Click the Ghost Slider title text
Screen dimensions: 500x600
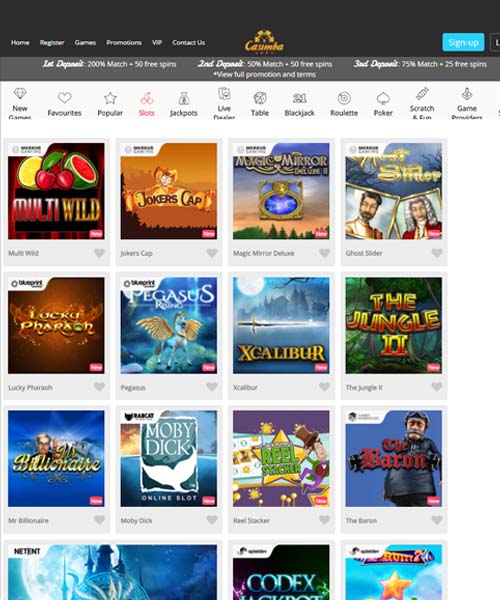364,253
